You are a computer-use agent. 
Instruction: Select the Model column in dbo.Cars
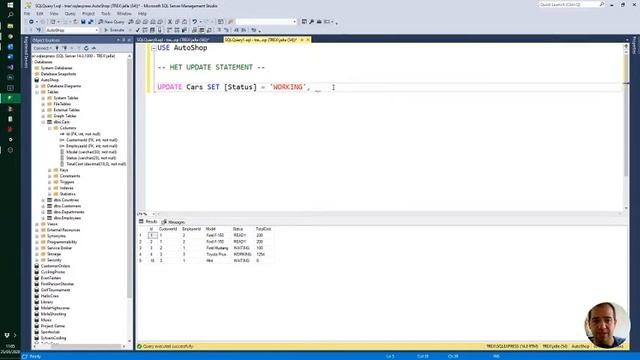[x=91, y=152]
